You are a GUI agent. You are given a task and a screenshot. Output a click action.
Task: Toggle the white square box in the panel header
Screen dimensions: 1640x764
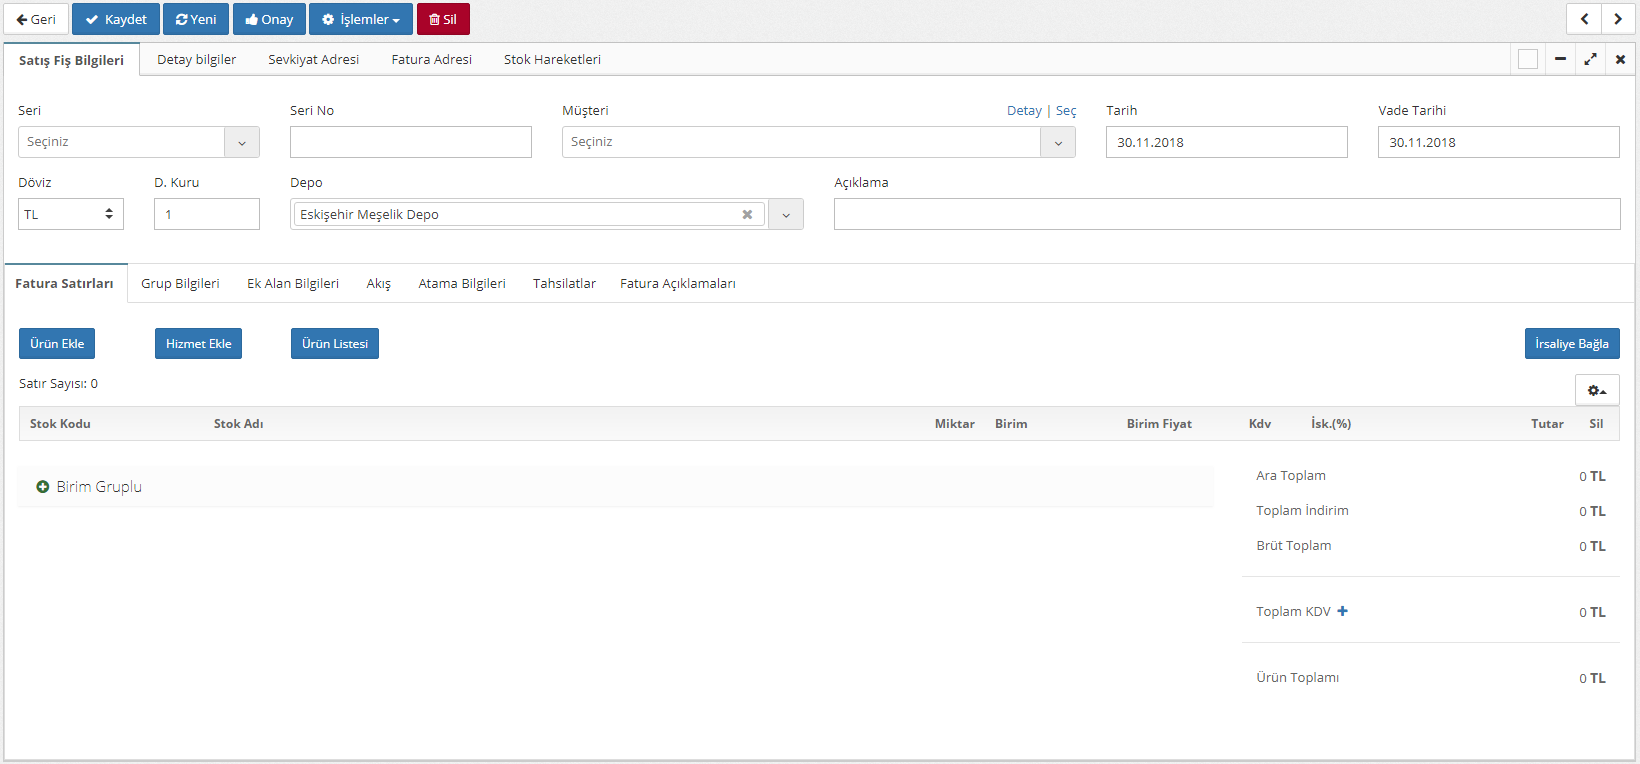(1528, 60)
